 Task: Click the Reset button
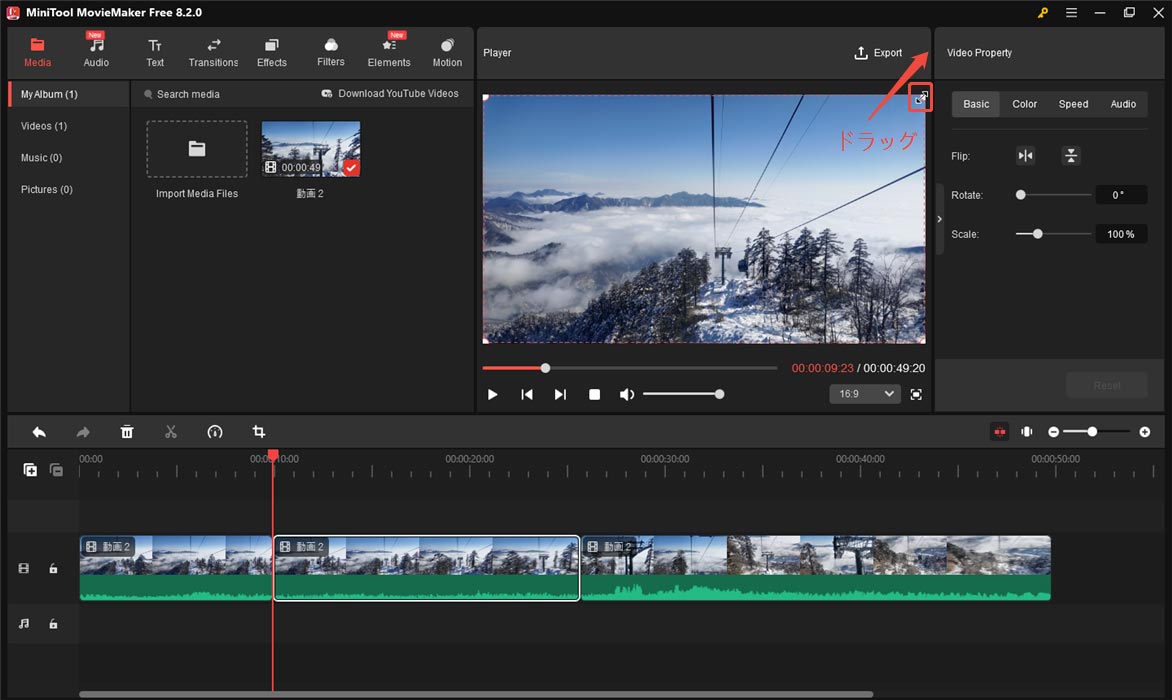(1106, 385)
